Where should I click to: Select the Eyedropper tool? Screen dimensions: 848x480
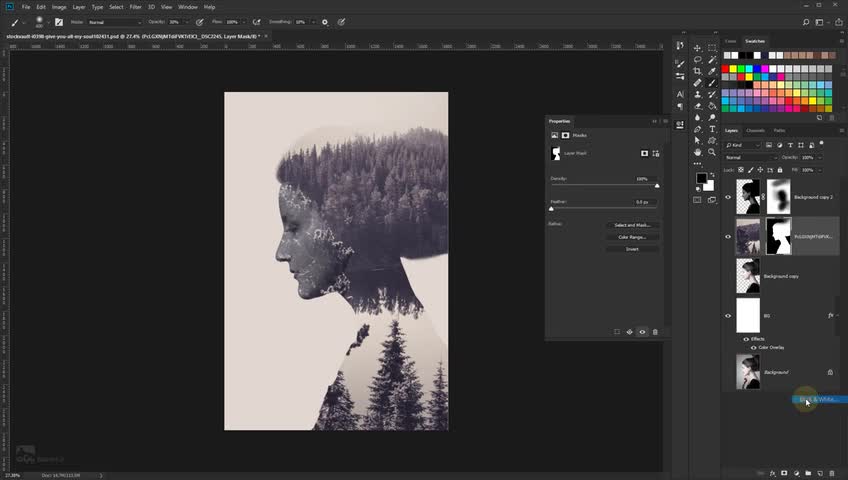pos(712,71)
